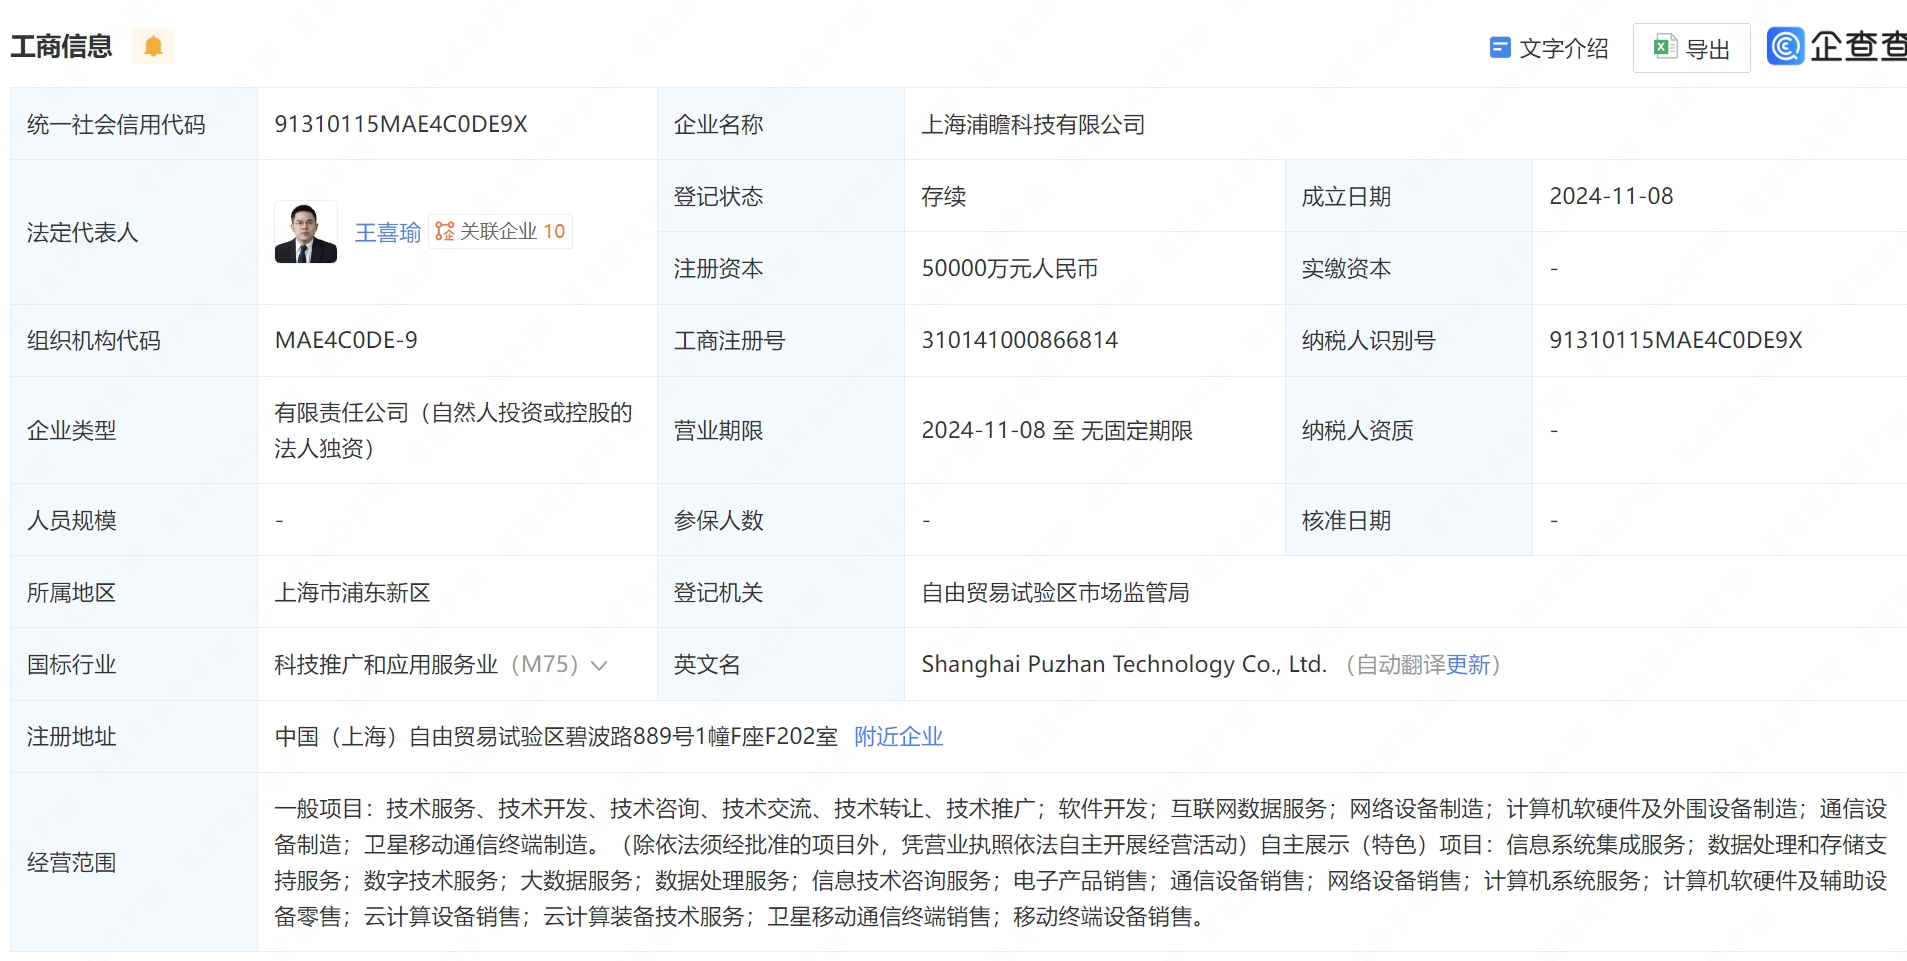Click organization code MAE4C0DE-9
The image size is (1907, 961).
pyautogui.click(x=346, y=340)
